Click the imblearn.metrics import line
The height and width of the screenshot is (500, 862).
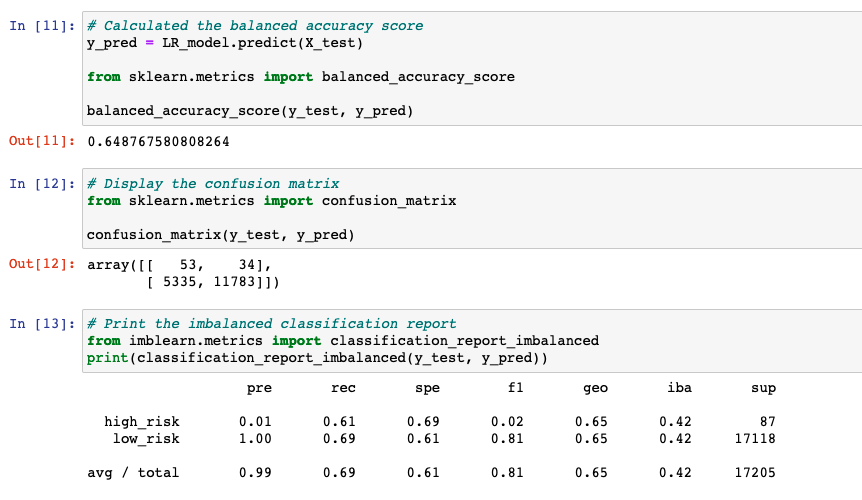pos(343,341)
